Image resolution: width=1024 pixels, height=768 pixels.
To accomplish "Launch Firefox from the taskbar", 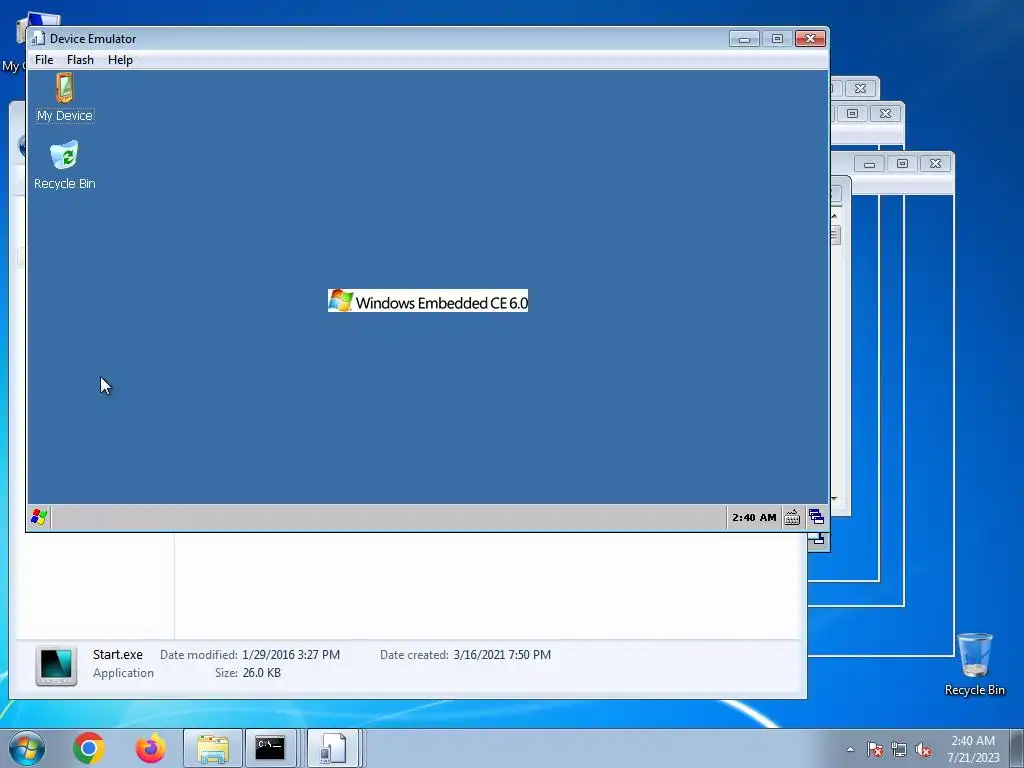I will (150, 748).
